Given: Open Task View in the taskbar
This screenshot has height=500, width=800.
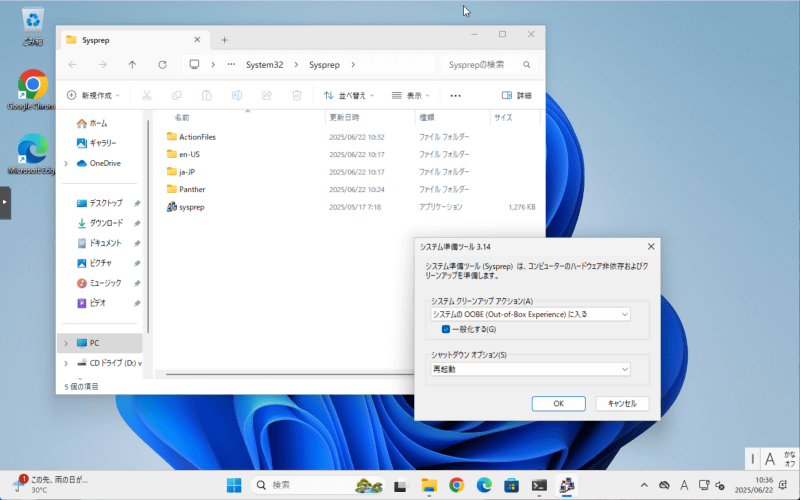Looking at the screenshot, I should [401, 485].
